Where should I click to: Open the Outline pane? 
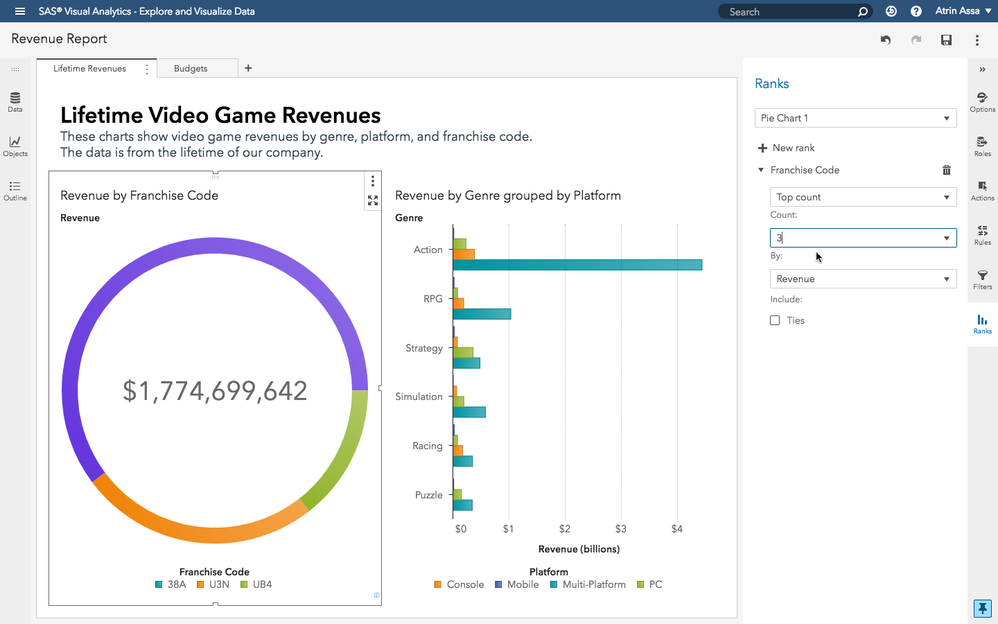click(x=15, y=190)
